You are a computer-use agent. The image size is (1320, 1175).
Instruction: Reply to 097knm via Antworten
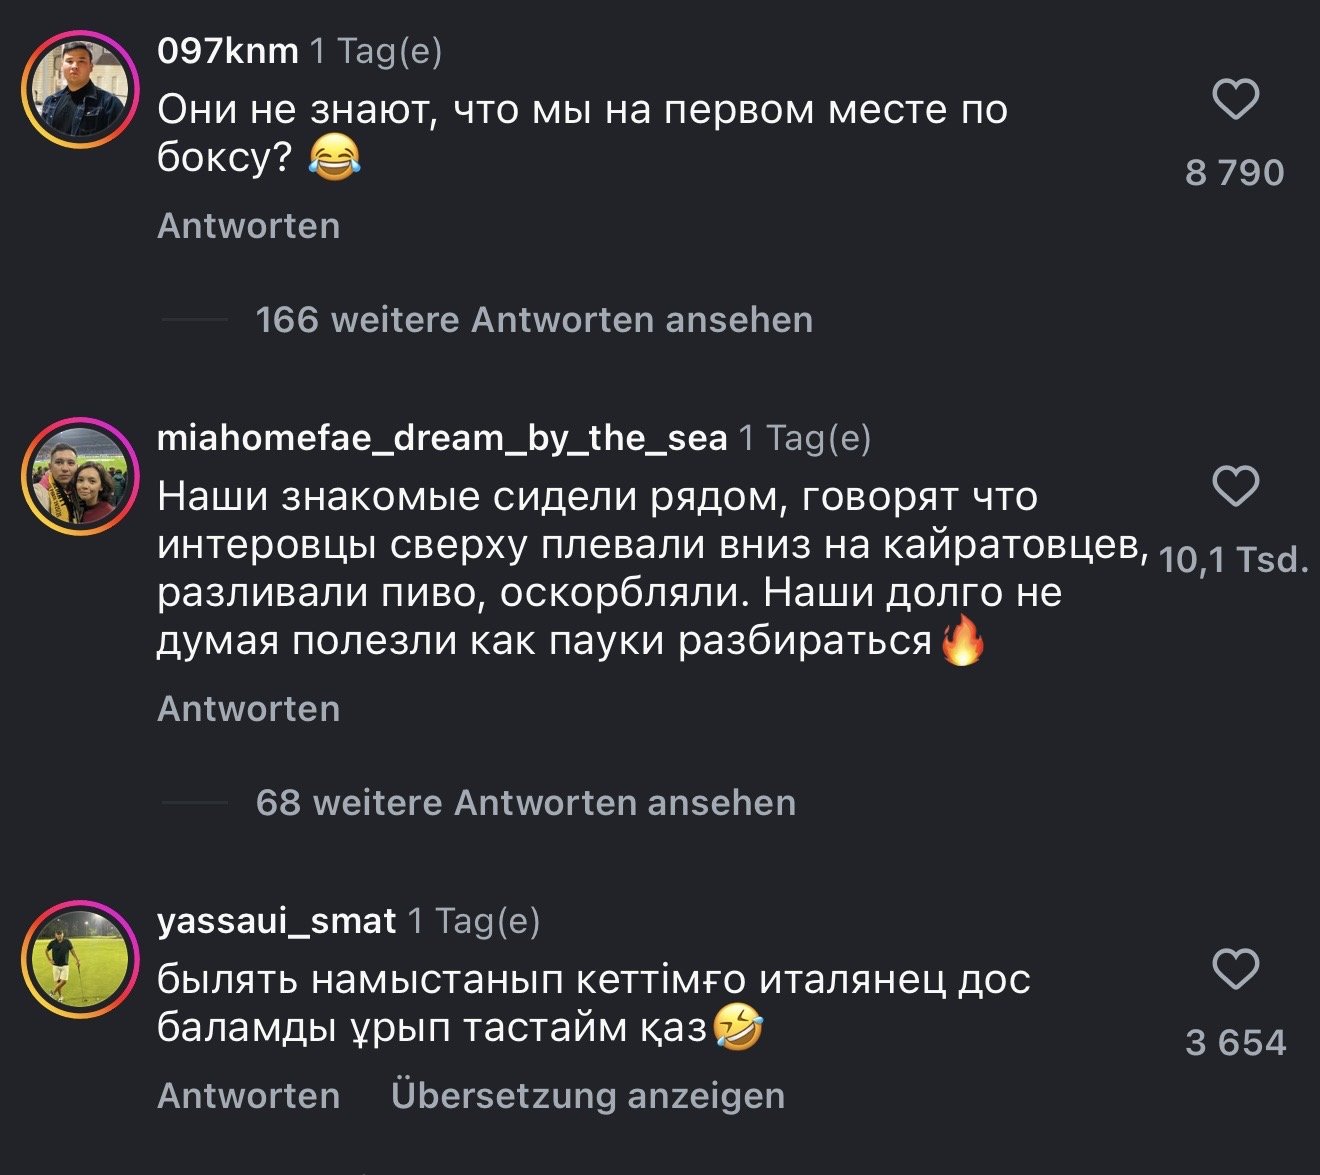point(248,226)
